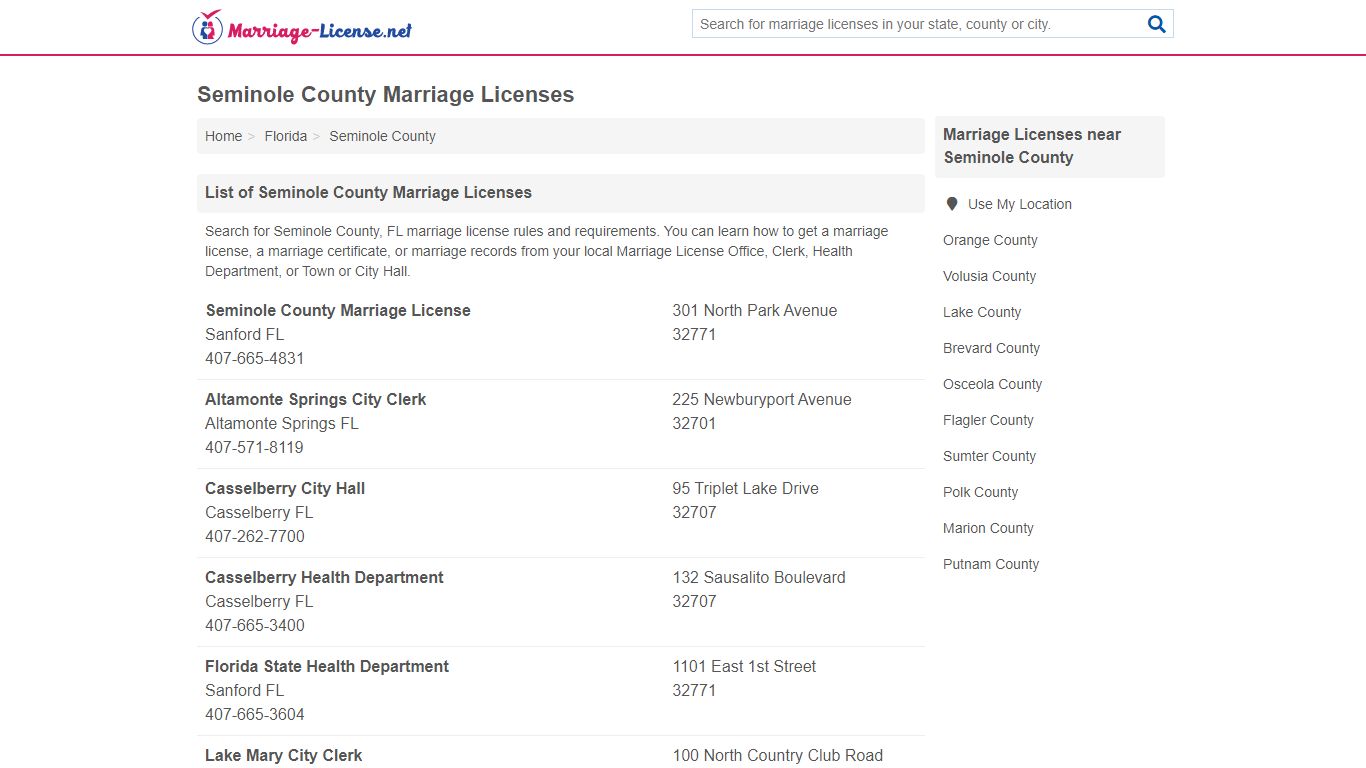Viewport: 1366px width, 768px height.
Task: Click phone number 407-571-8119
Action: coord(254,447)
